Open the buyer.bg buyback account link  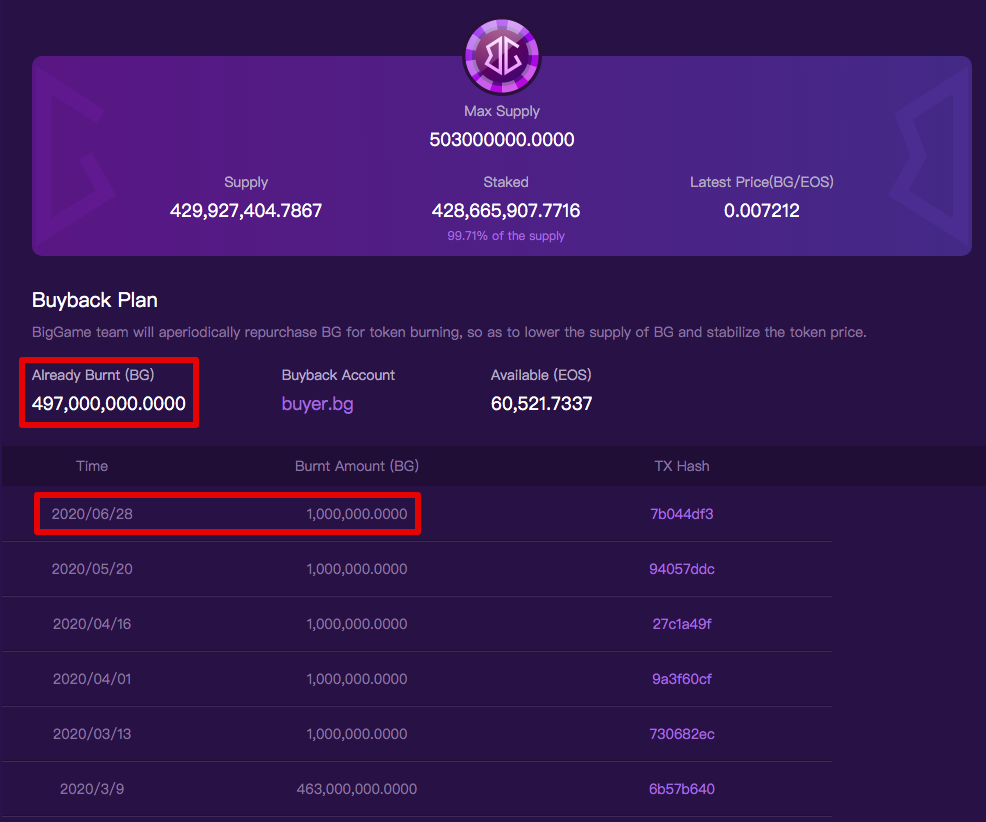(x=318, y=404)
